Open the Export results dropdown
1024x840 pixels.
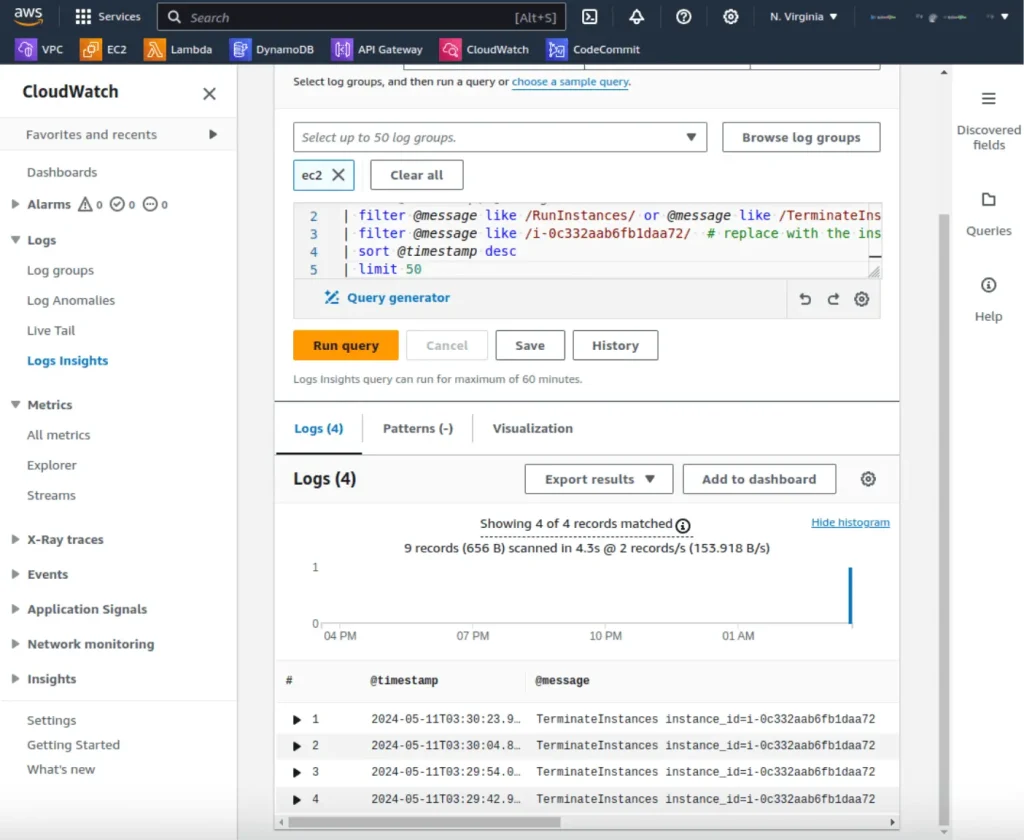pos(599,479)
